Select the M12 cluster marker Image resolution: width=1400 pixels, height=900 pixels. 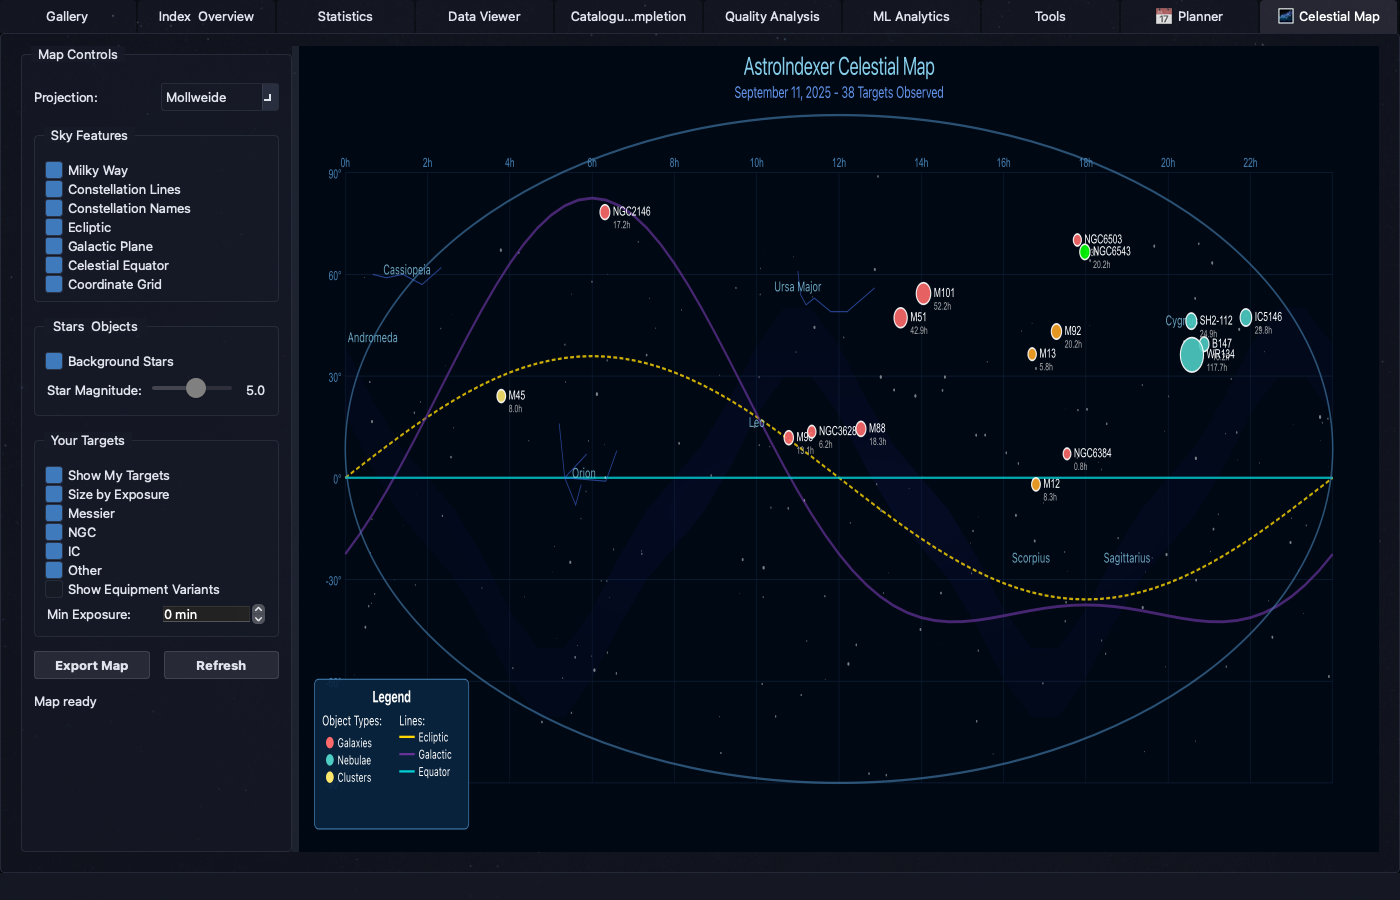[x=1036, y=485]
